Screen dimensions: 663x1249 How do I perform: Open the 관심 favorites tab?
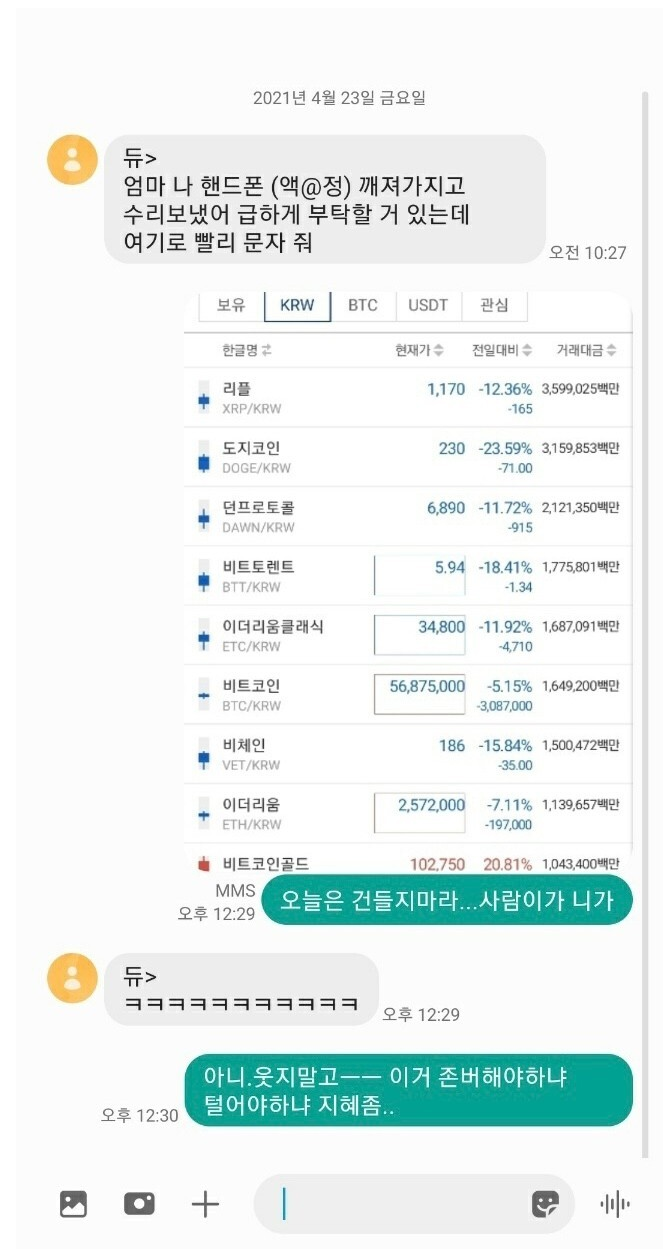click(494, 305)
